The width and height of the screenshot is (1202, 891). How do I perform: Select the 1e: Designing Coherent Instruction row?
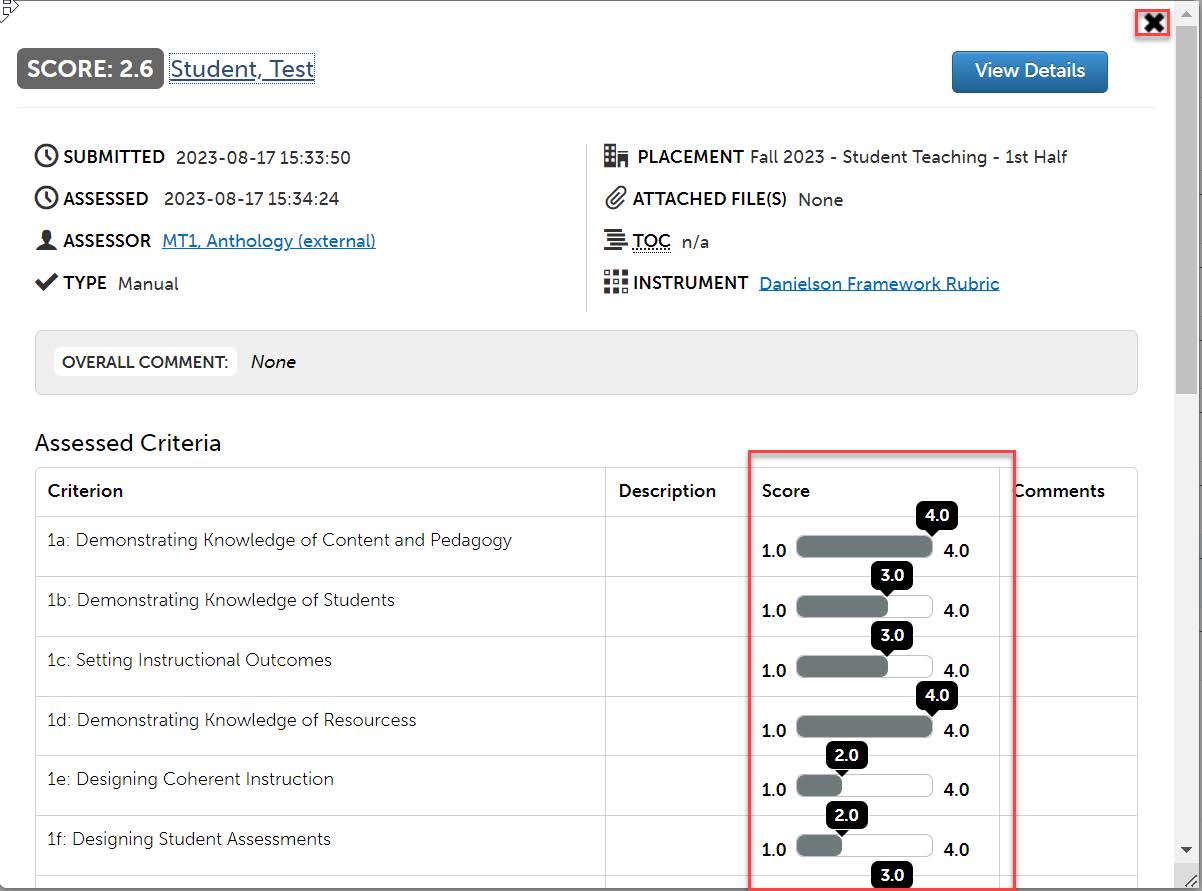(586, 785)
